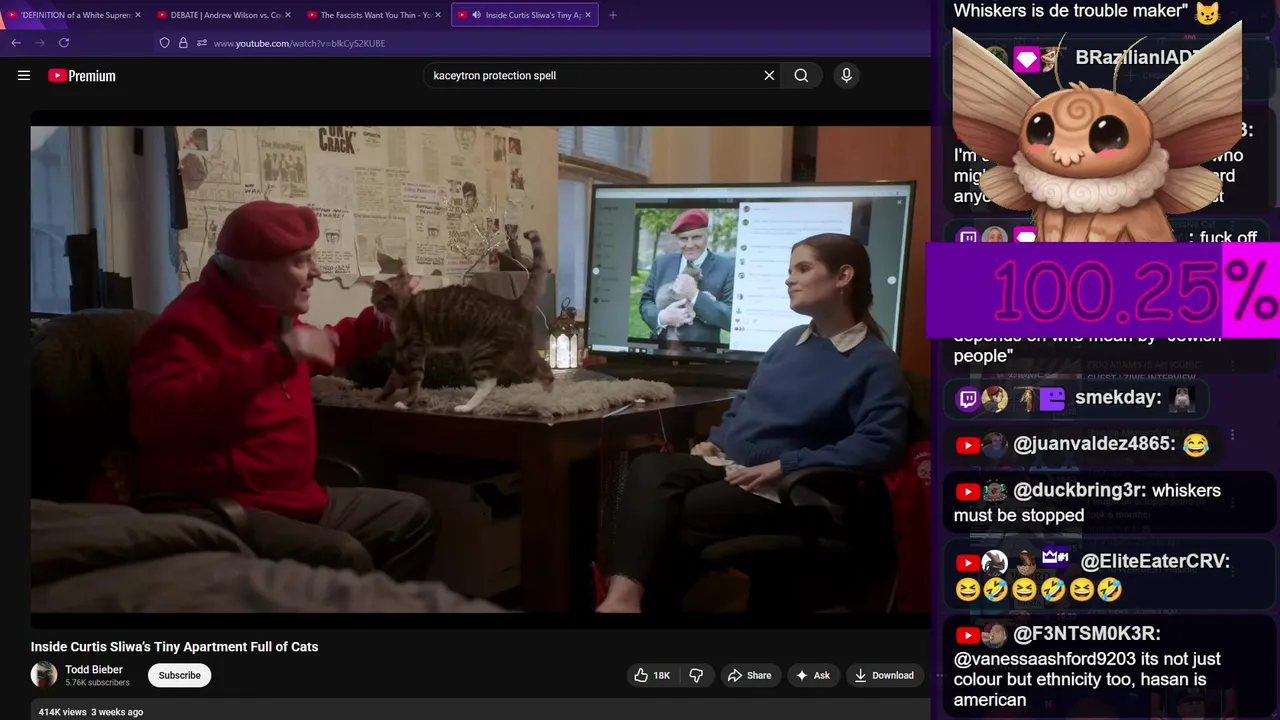Close the 'Inside Curtis Sliwa's' tab
Screen dimensions: 1280x720
coord(588,15)
